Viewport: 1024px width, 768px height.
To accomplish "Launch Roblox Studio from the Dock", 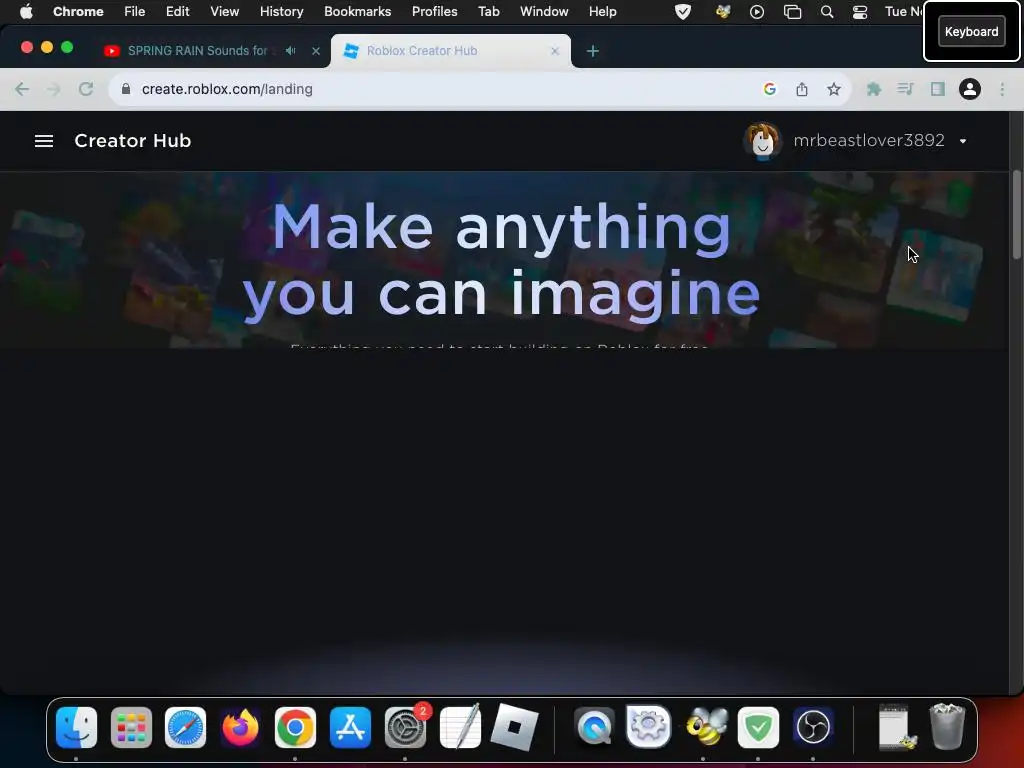I will [x=515, y=727].
